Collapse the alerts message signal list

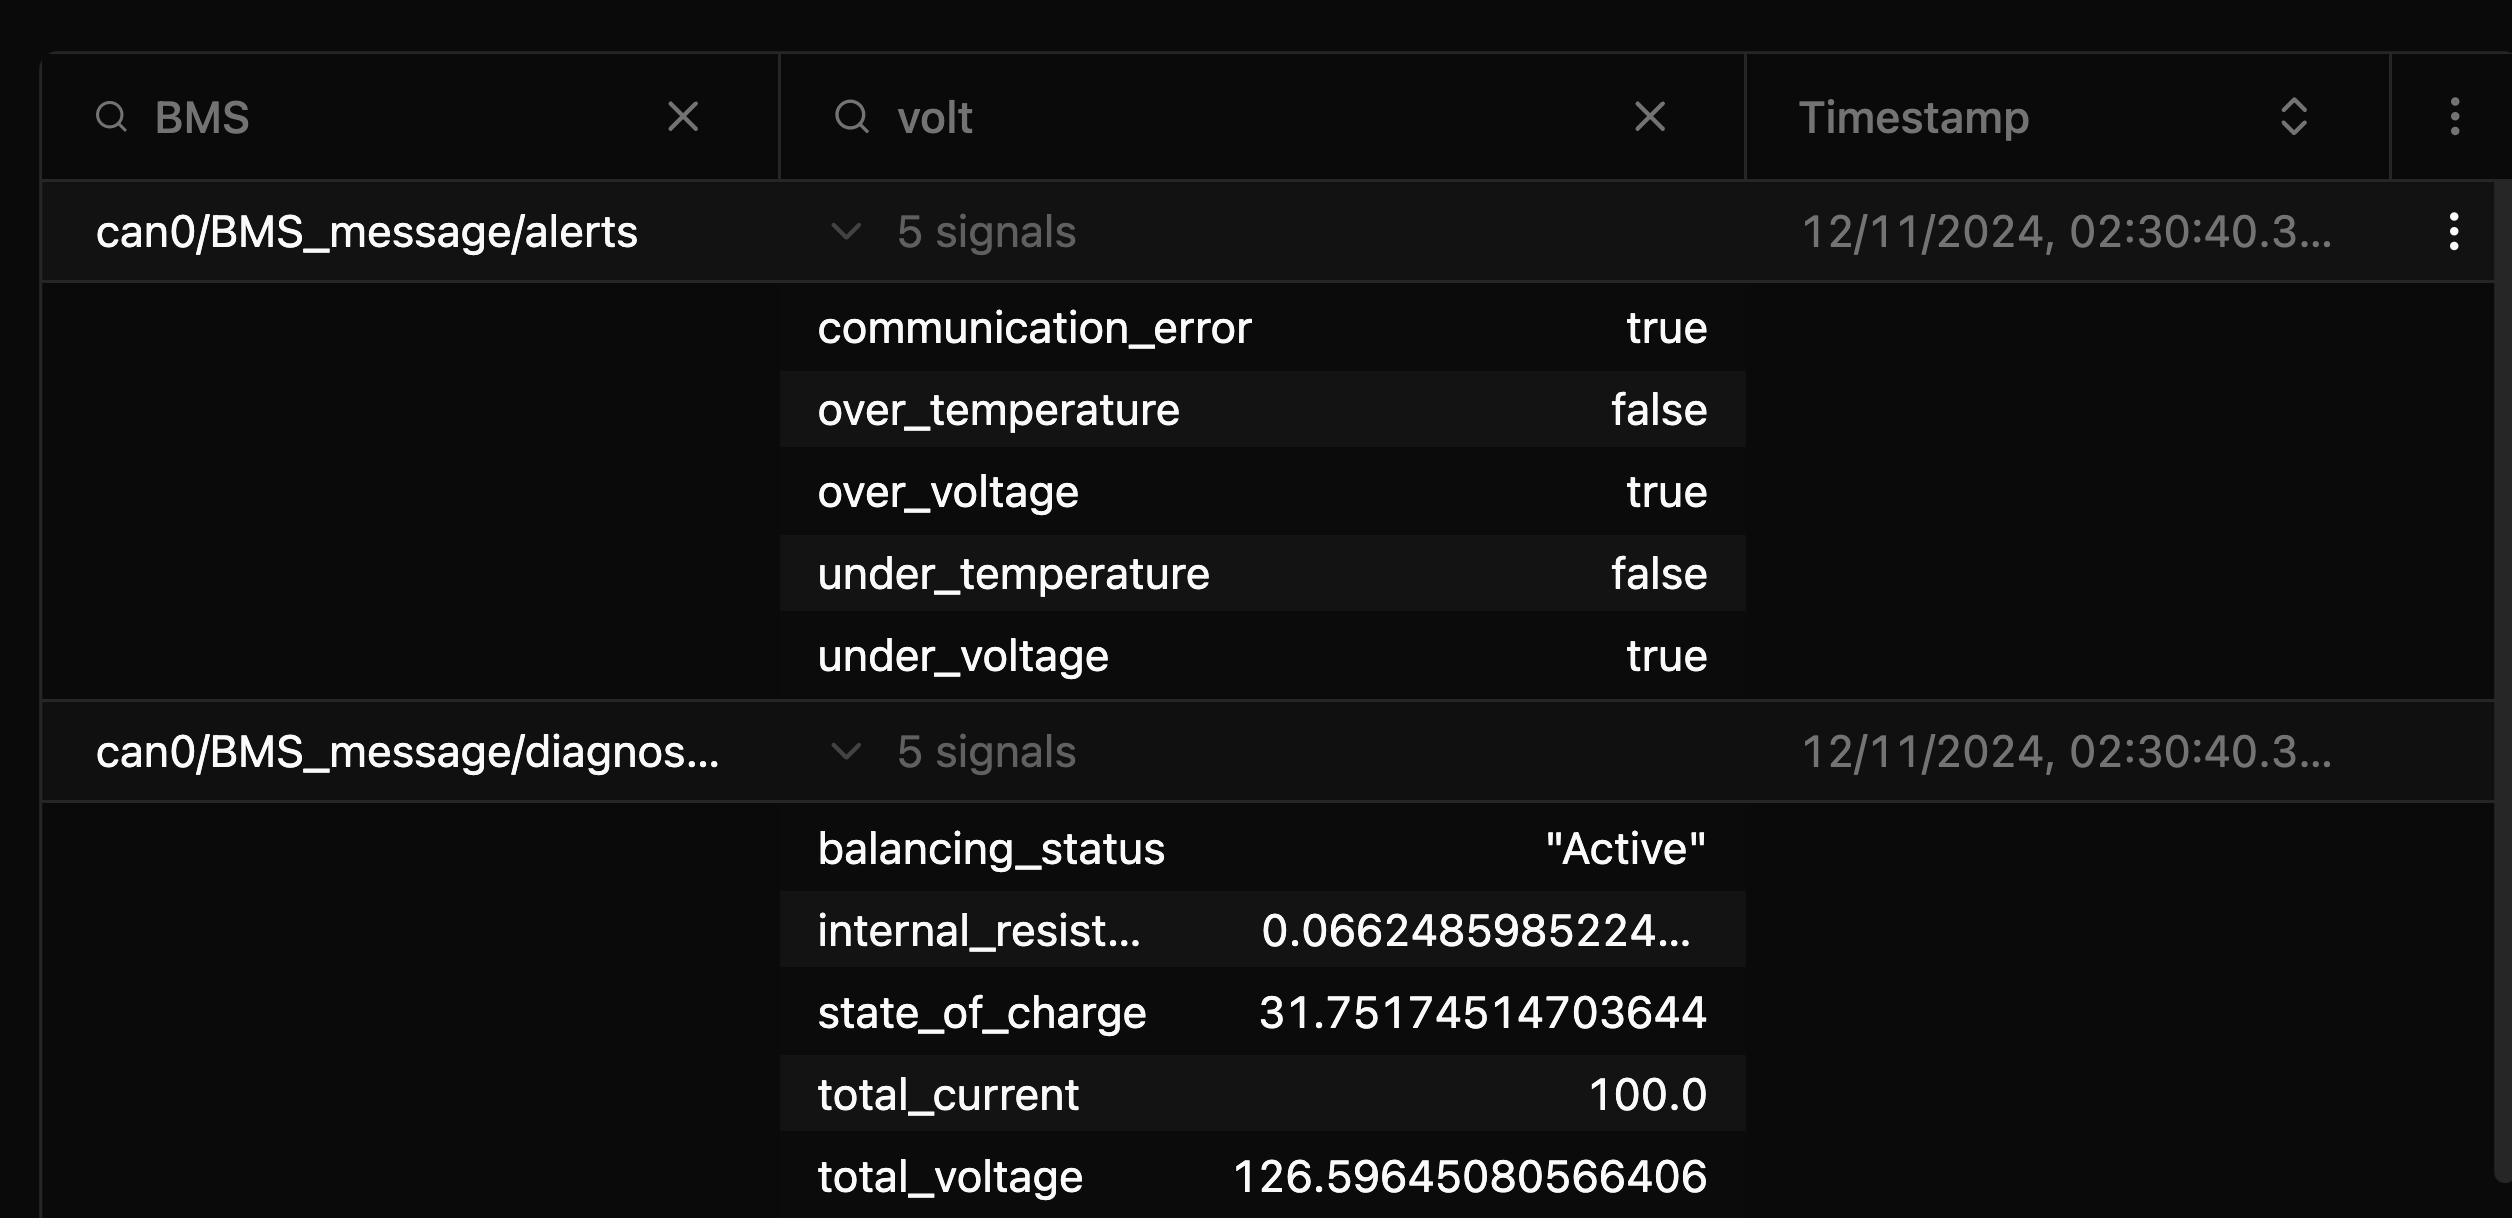point(845,232)
